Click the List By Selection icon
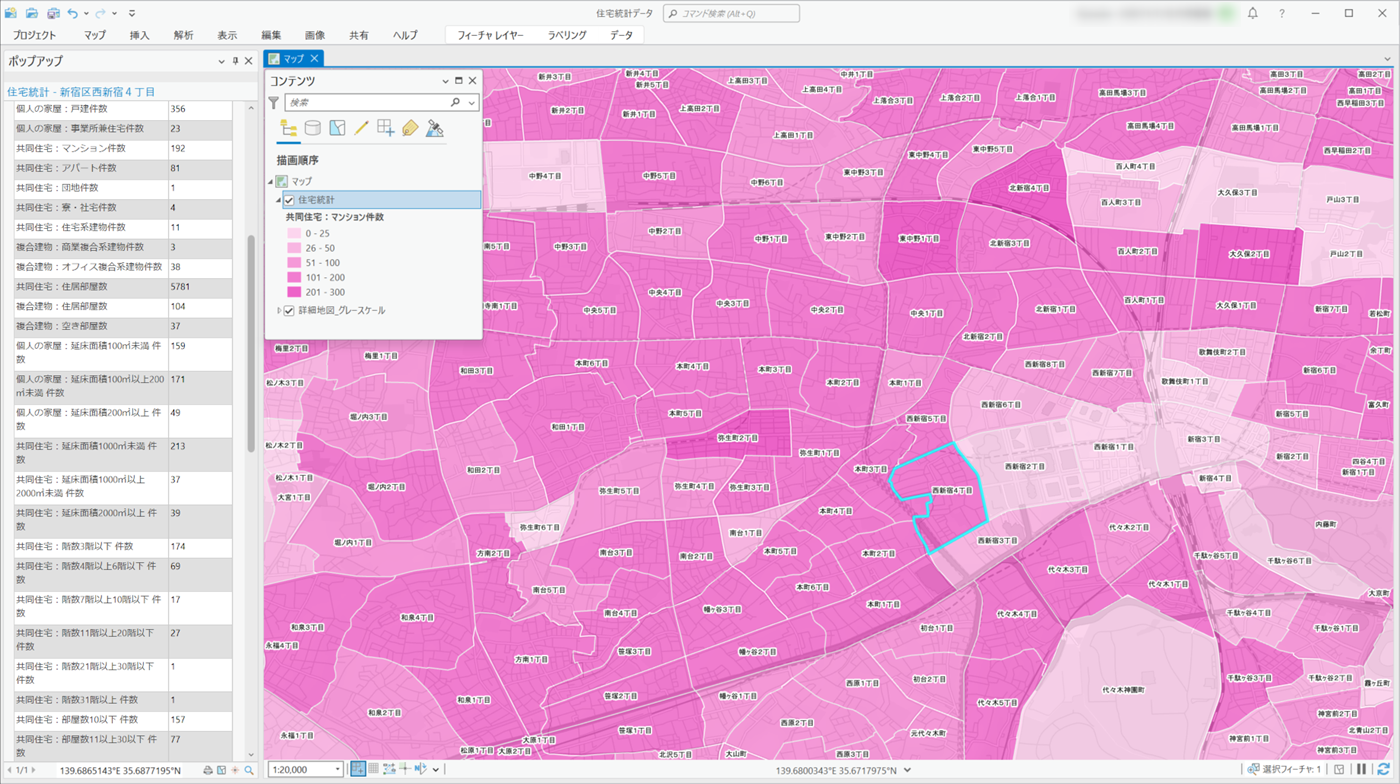1400x784 pixels. click(337, 128)
